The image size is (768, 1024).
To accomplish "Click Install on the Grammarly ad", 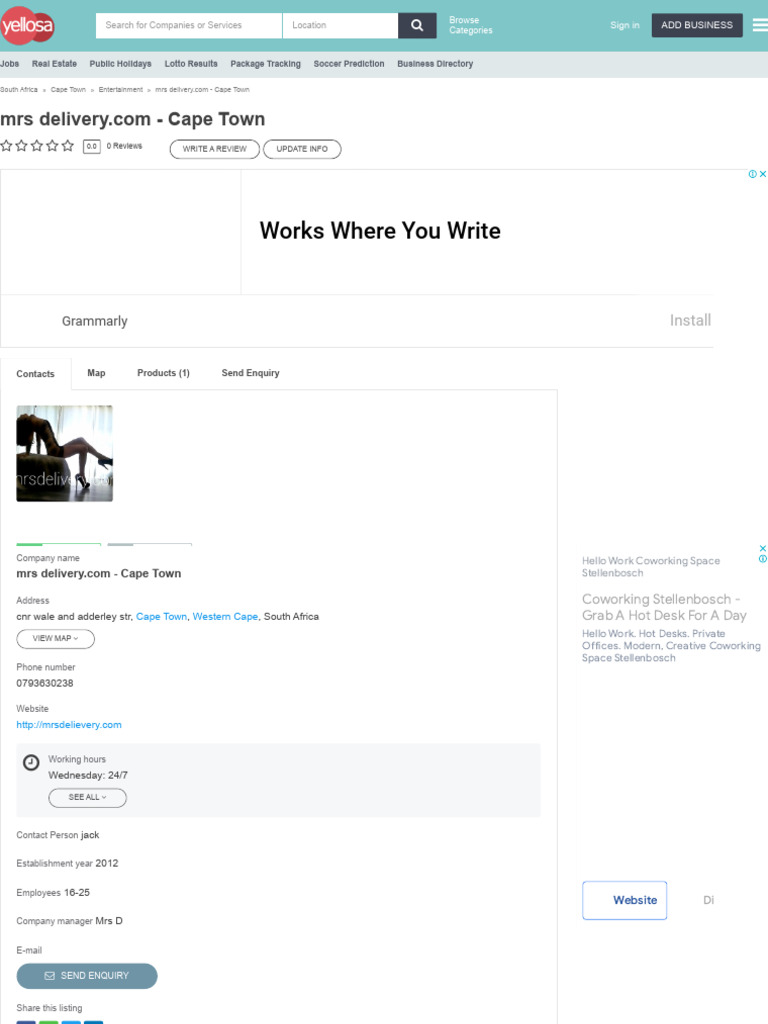I will [690, 321].
